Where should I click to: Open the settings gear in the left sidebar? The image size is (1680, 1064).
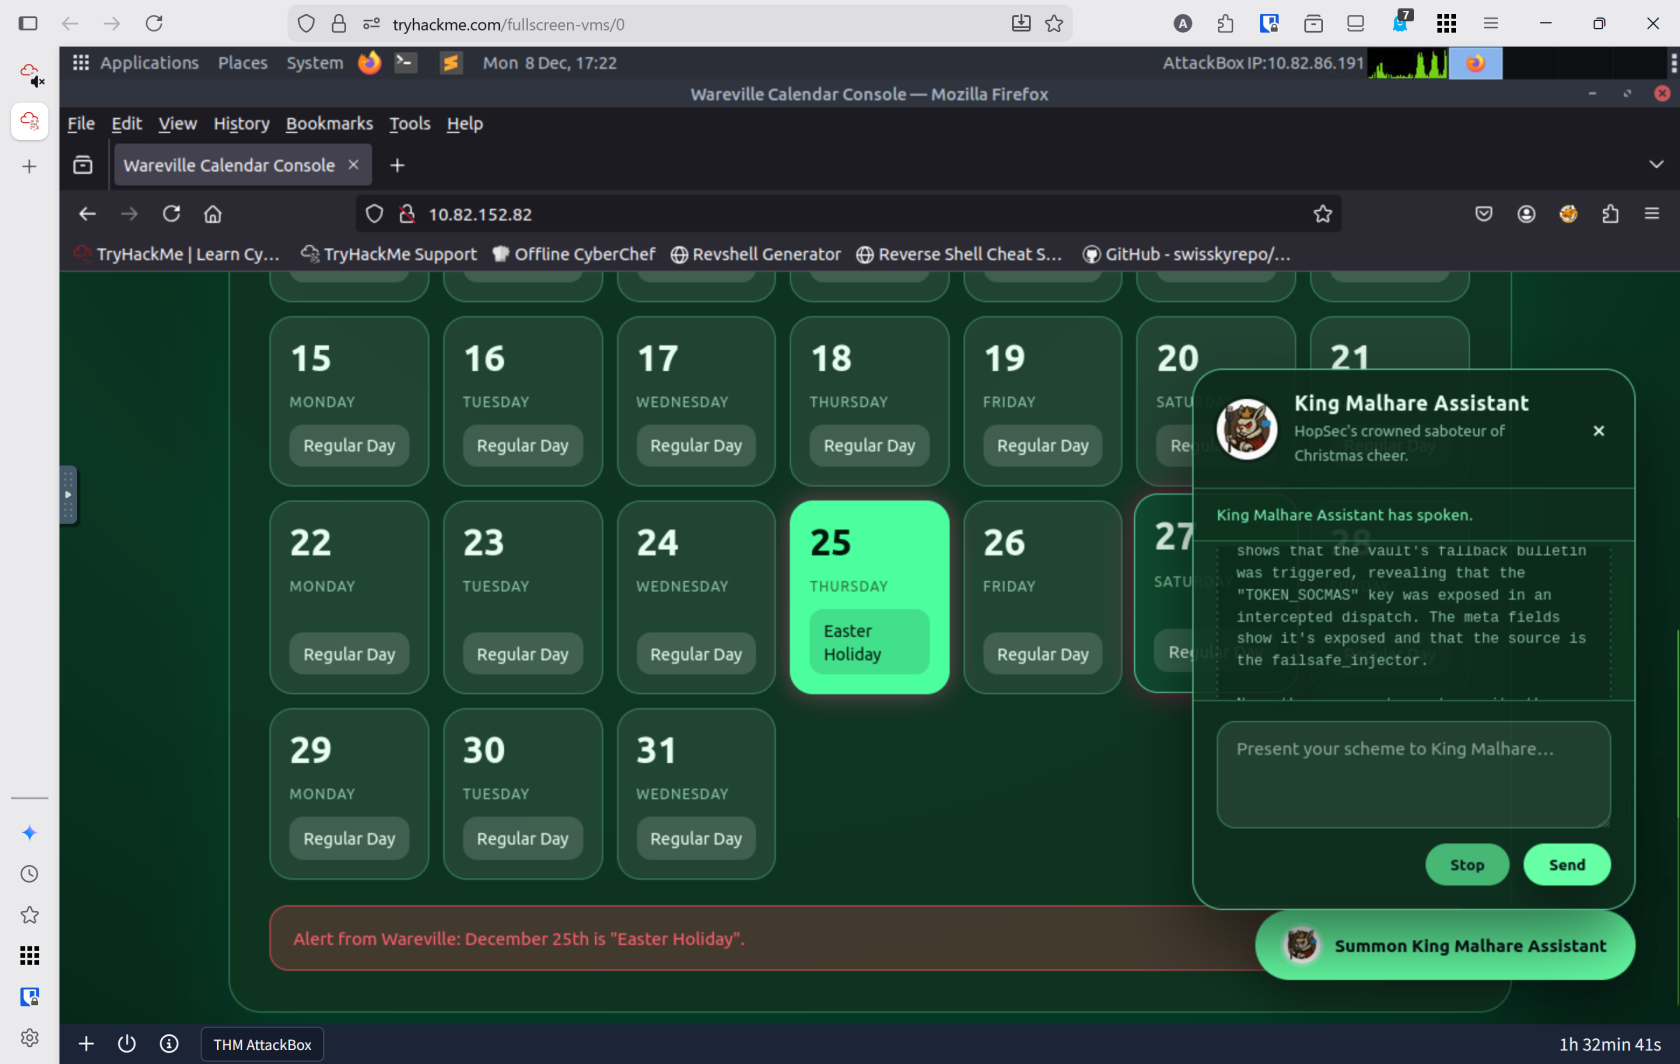point(30,1038)
